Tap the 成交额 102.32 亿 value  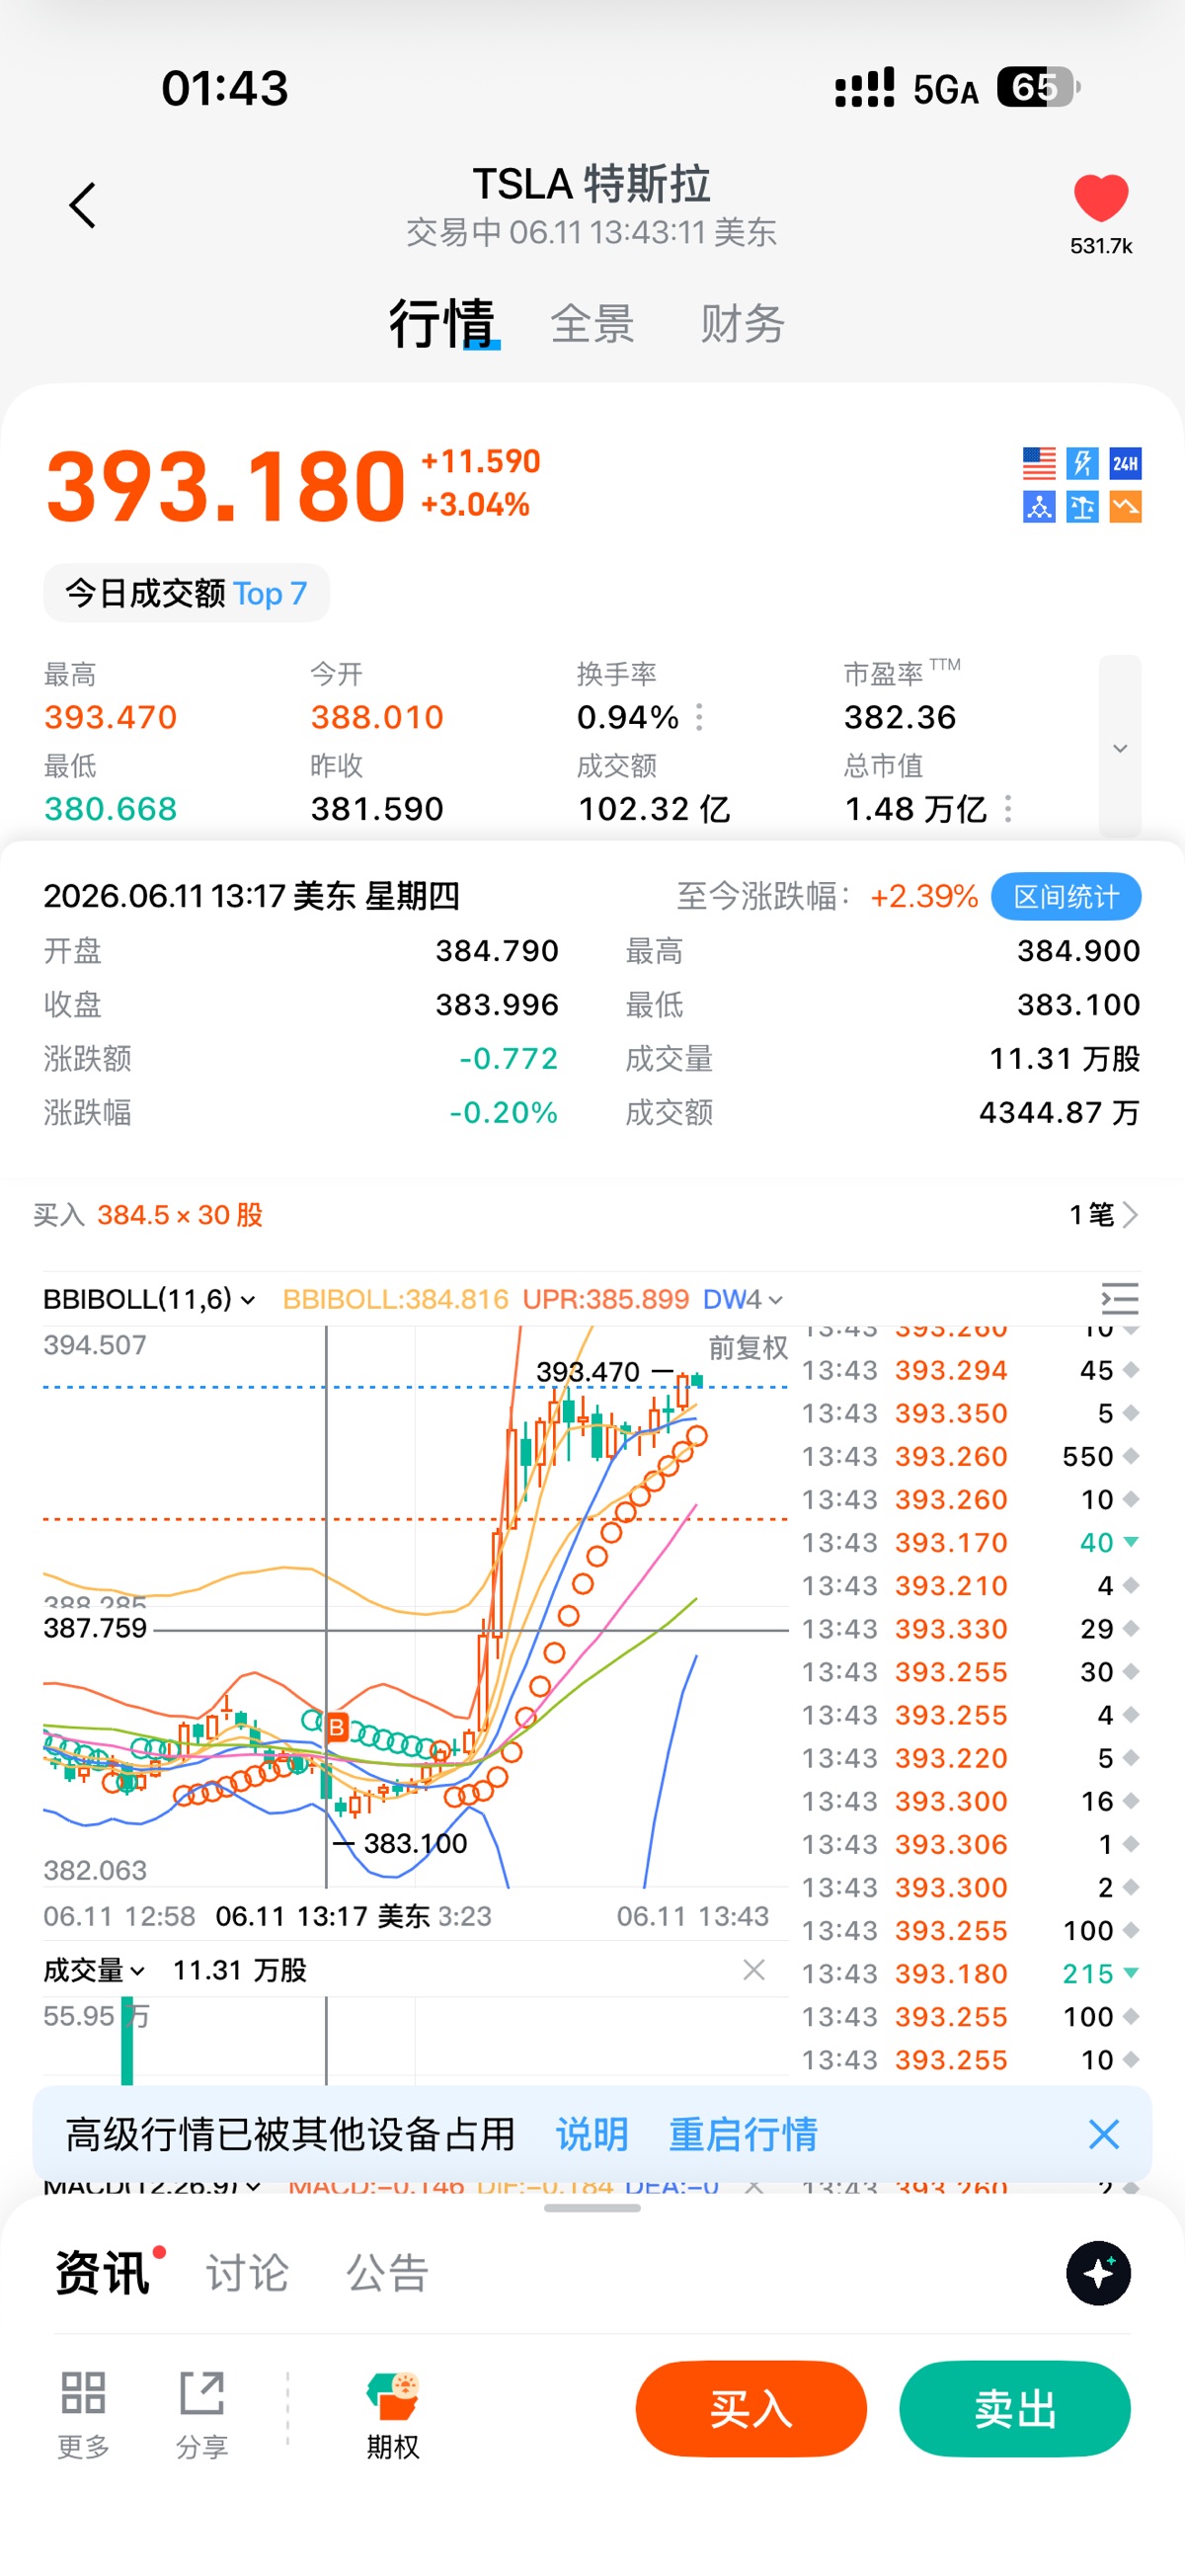click(654, 808)
